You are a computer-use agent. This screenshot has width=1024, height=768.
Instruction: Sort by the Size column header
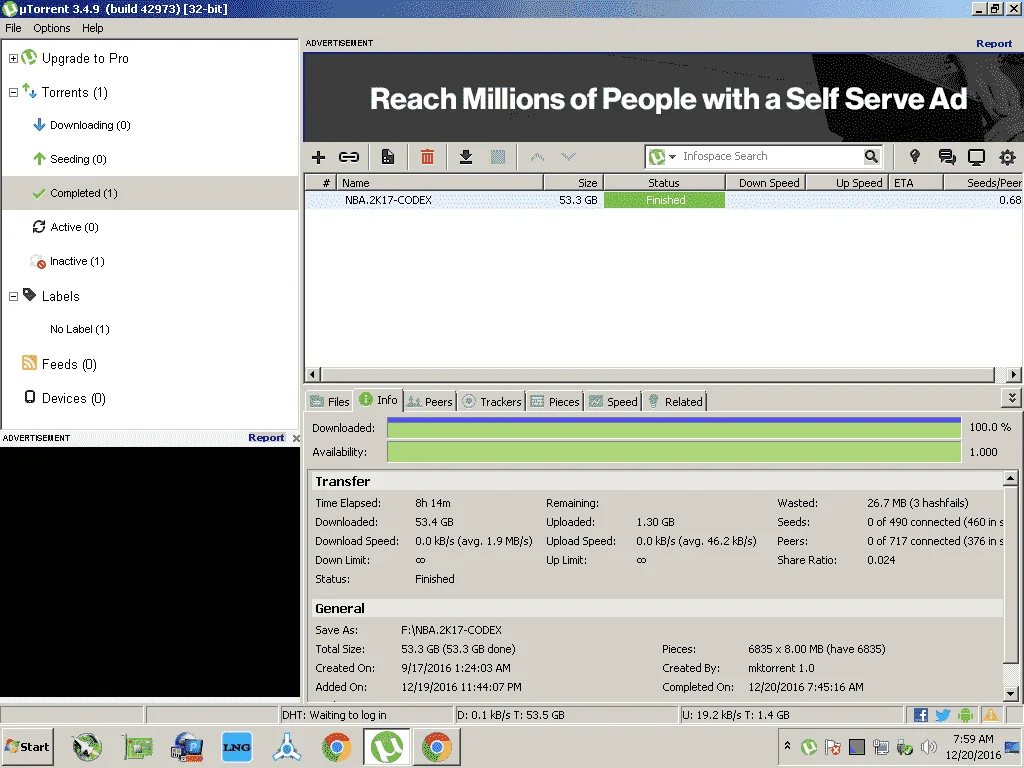(x=573, y=183)
